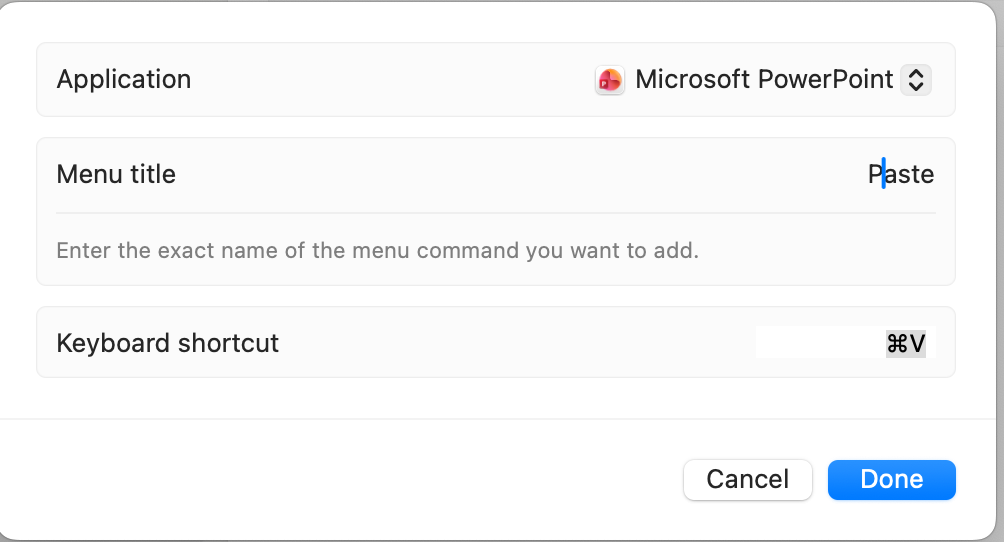
Task: Click the Microsoft PowerPoint app icon
Action: click(x=610, y=80)
